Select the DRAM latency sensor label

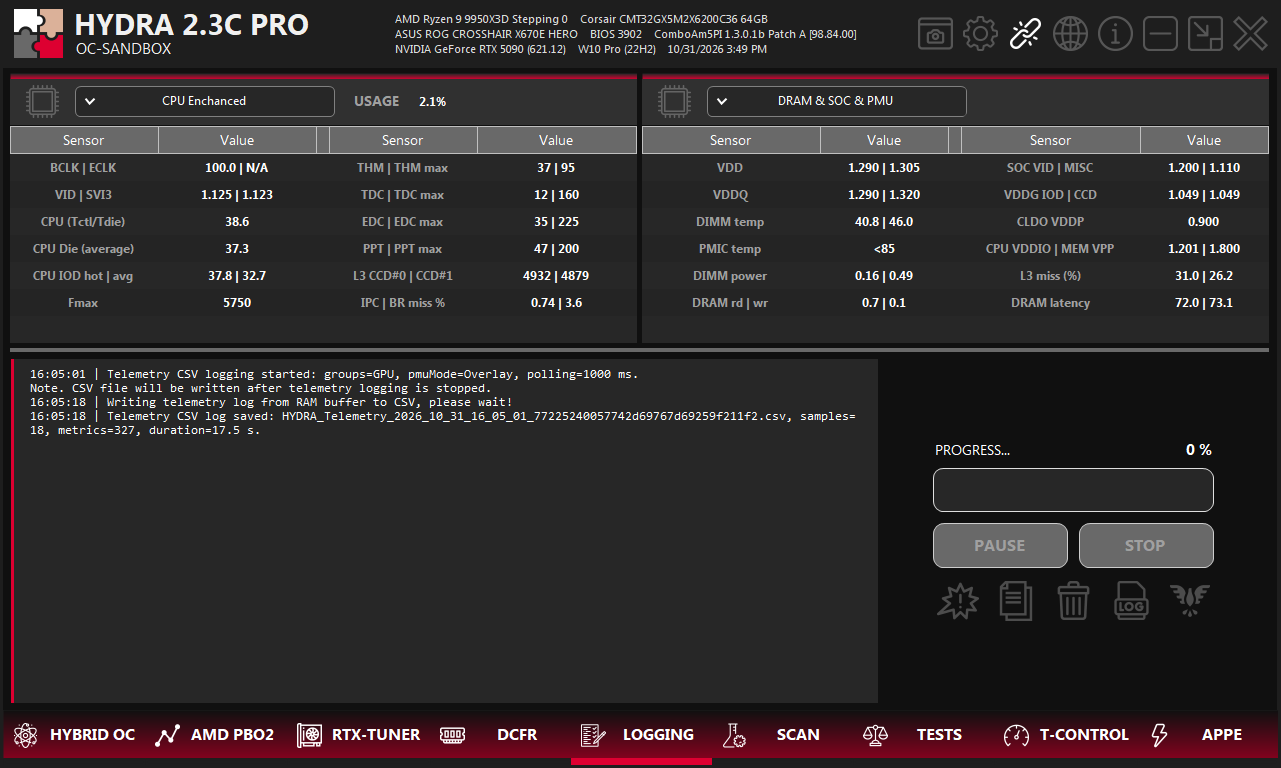pyautogui.click(x=1050, y=303)
